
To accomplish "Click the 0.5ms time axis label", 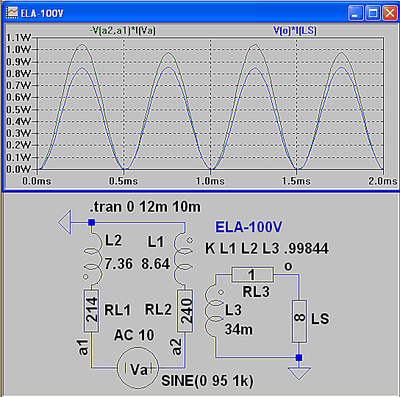I will [x=123, y=181].
